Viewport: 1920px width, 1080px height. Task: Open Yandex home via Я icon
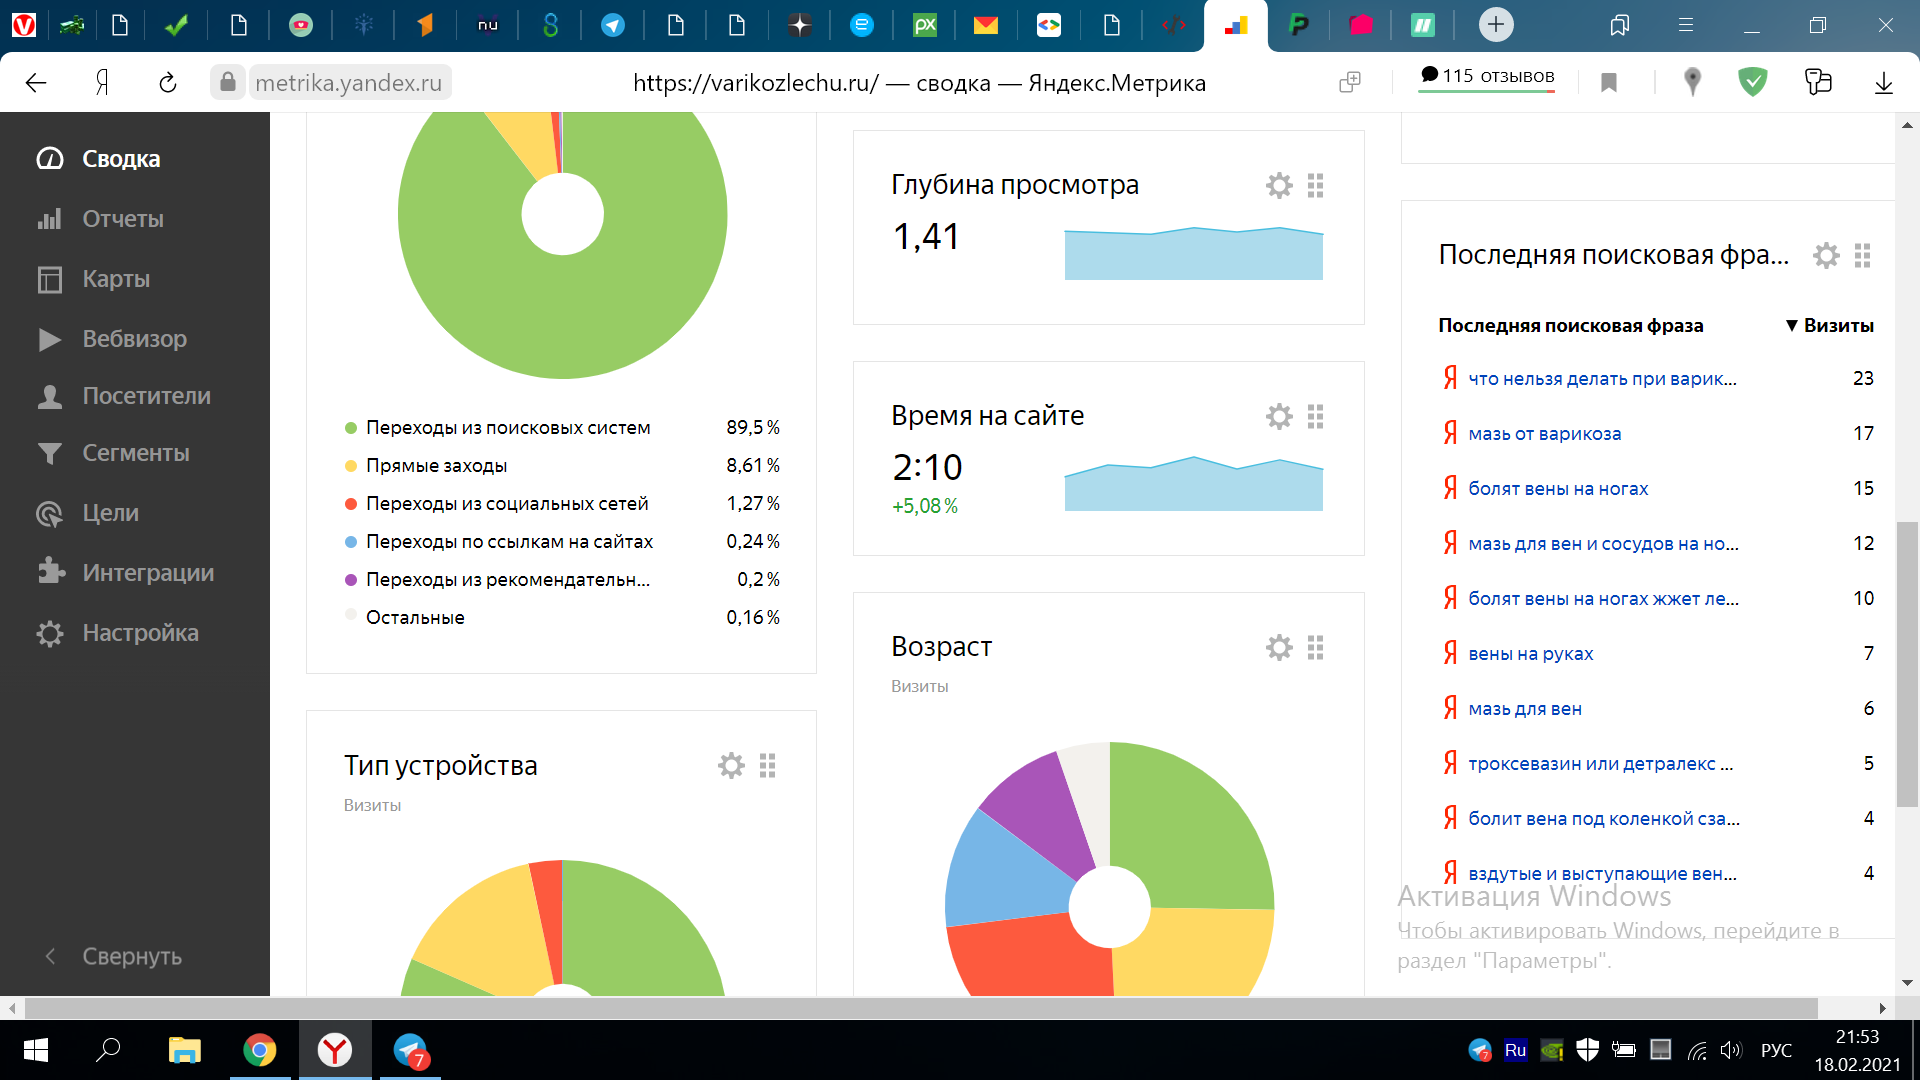tap(102, 83)
